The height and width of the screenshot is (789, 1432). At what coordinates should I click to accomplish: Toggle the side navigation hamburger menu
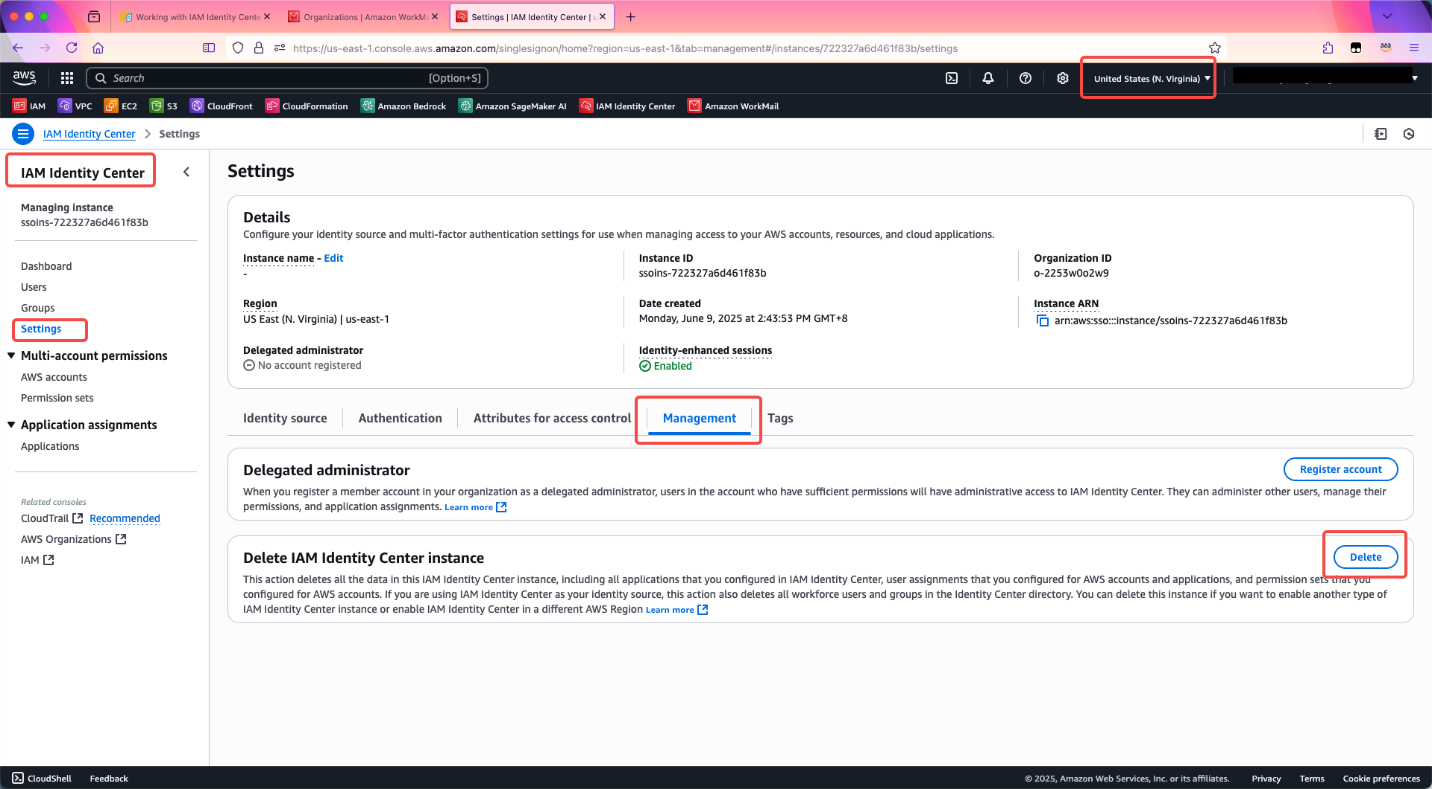(x=24, y=134)
